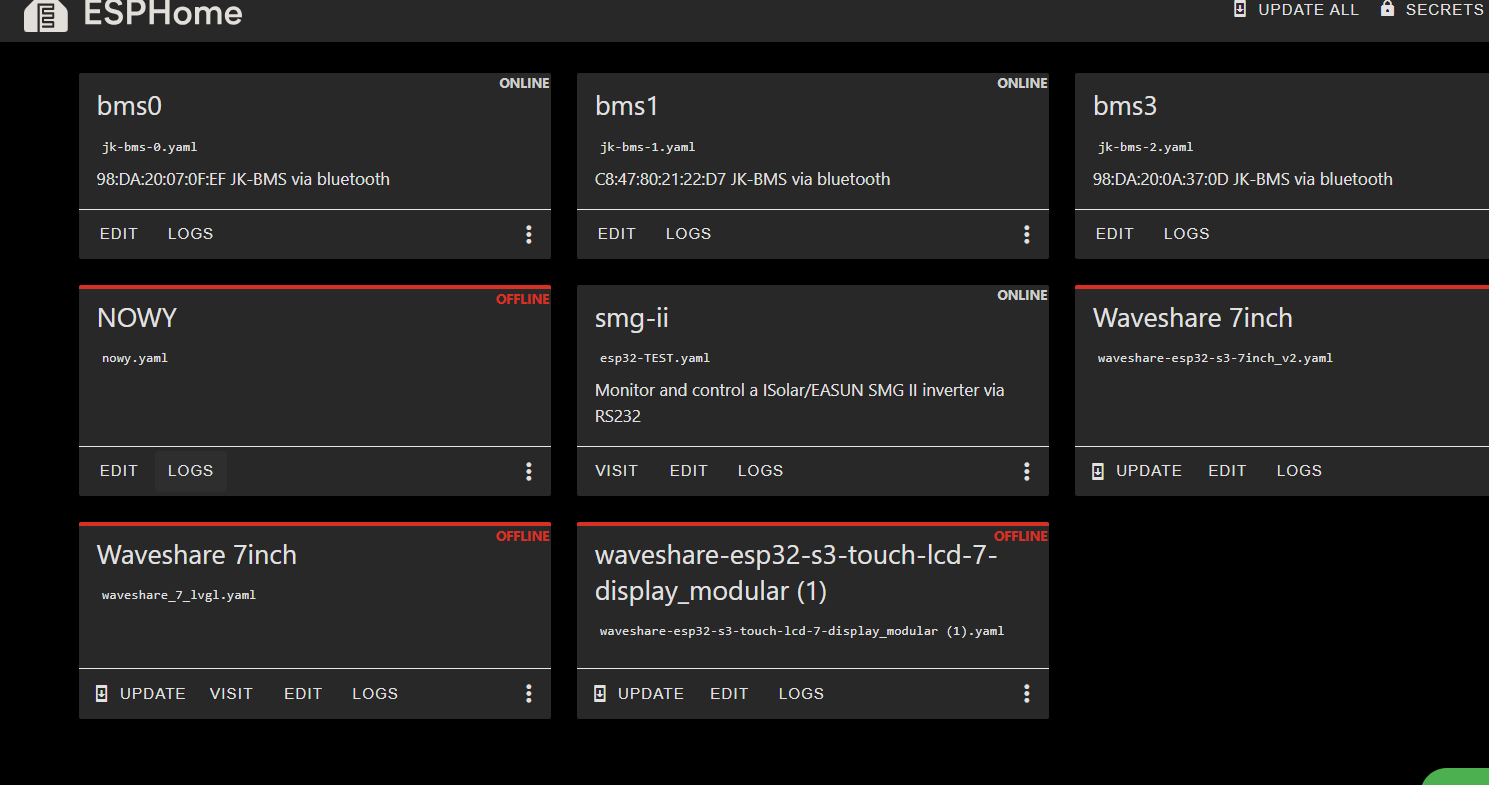Click the ESPHome title text
1489x785 pixels.
click(x=163, y=14)
